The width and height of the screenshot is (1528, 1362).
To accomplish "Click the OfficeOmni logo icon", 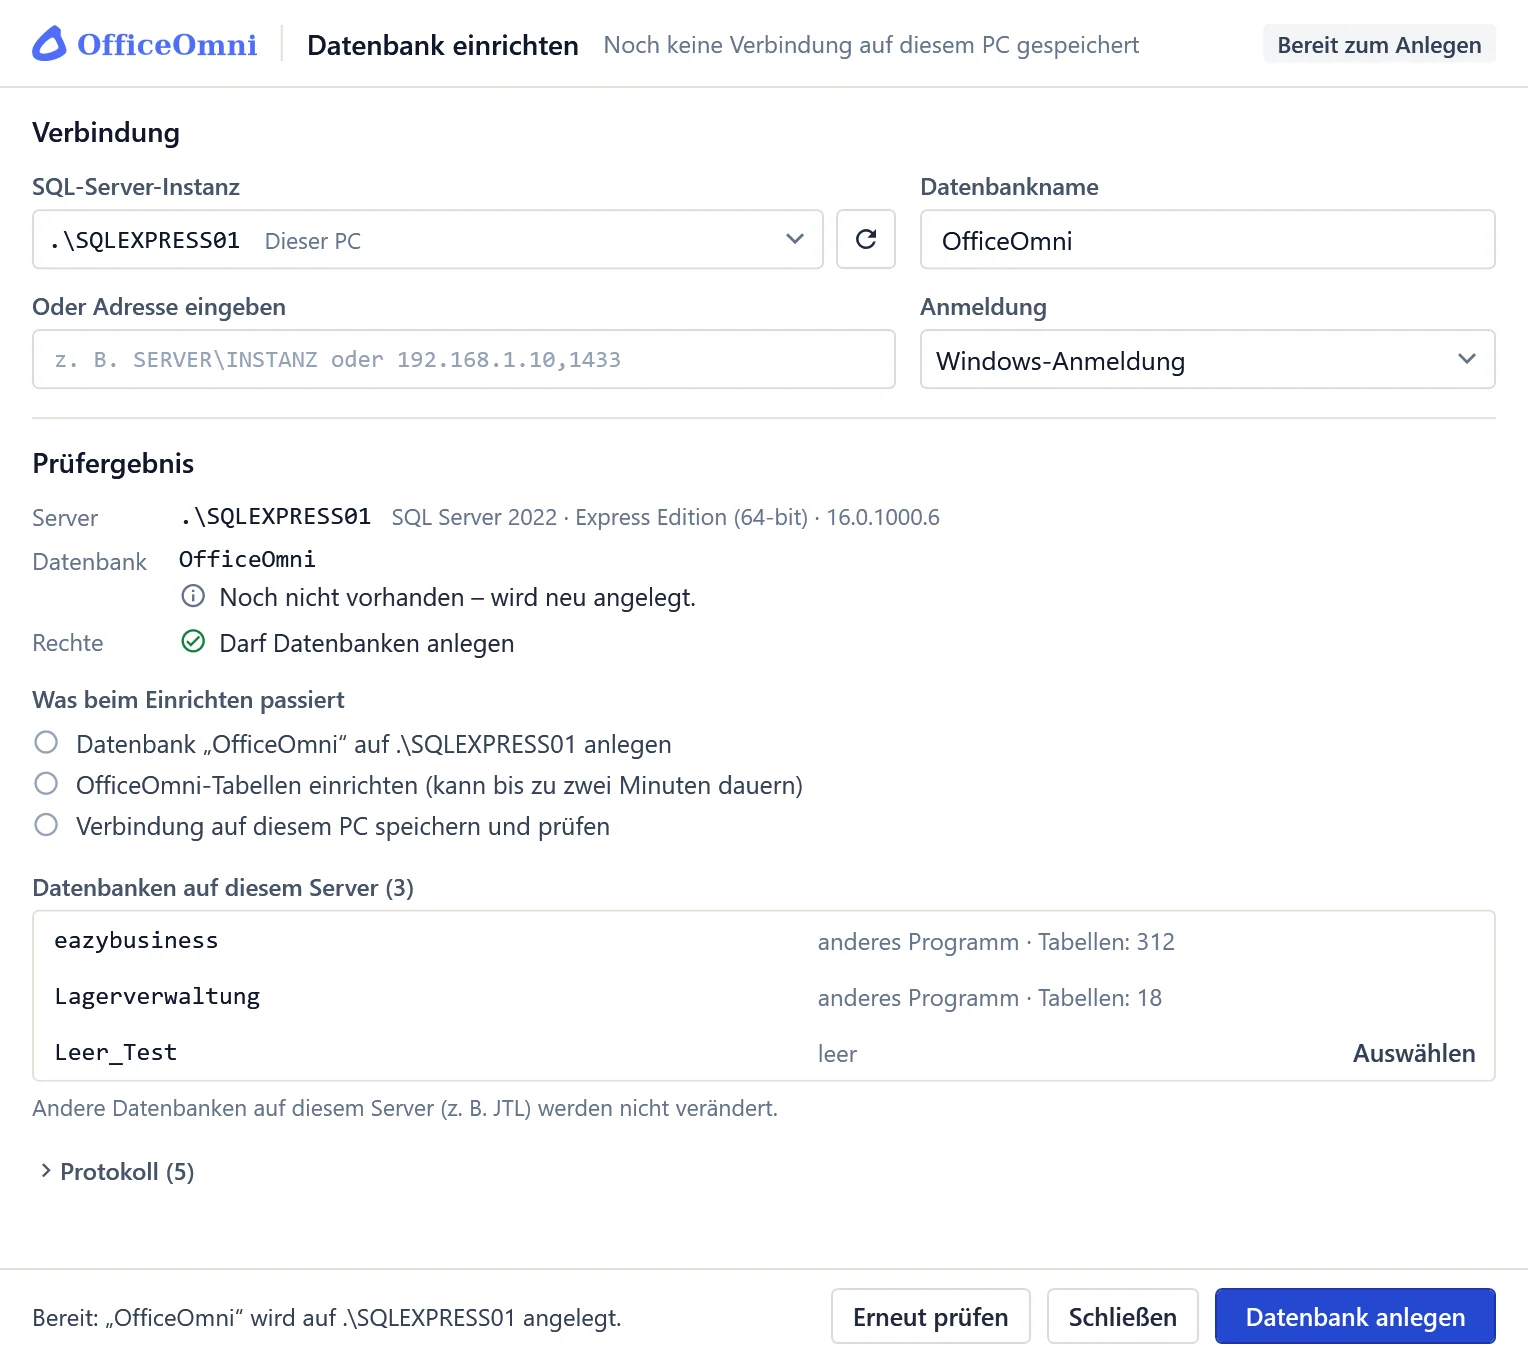I will 49,44.
